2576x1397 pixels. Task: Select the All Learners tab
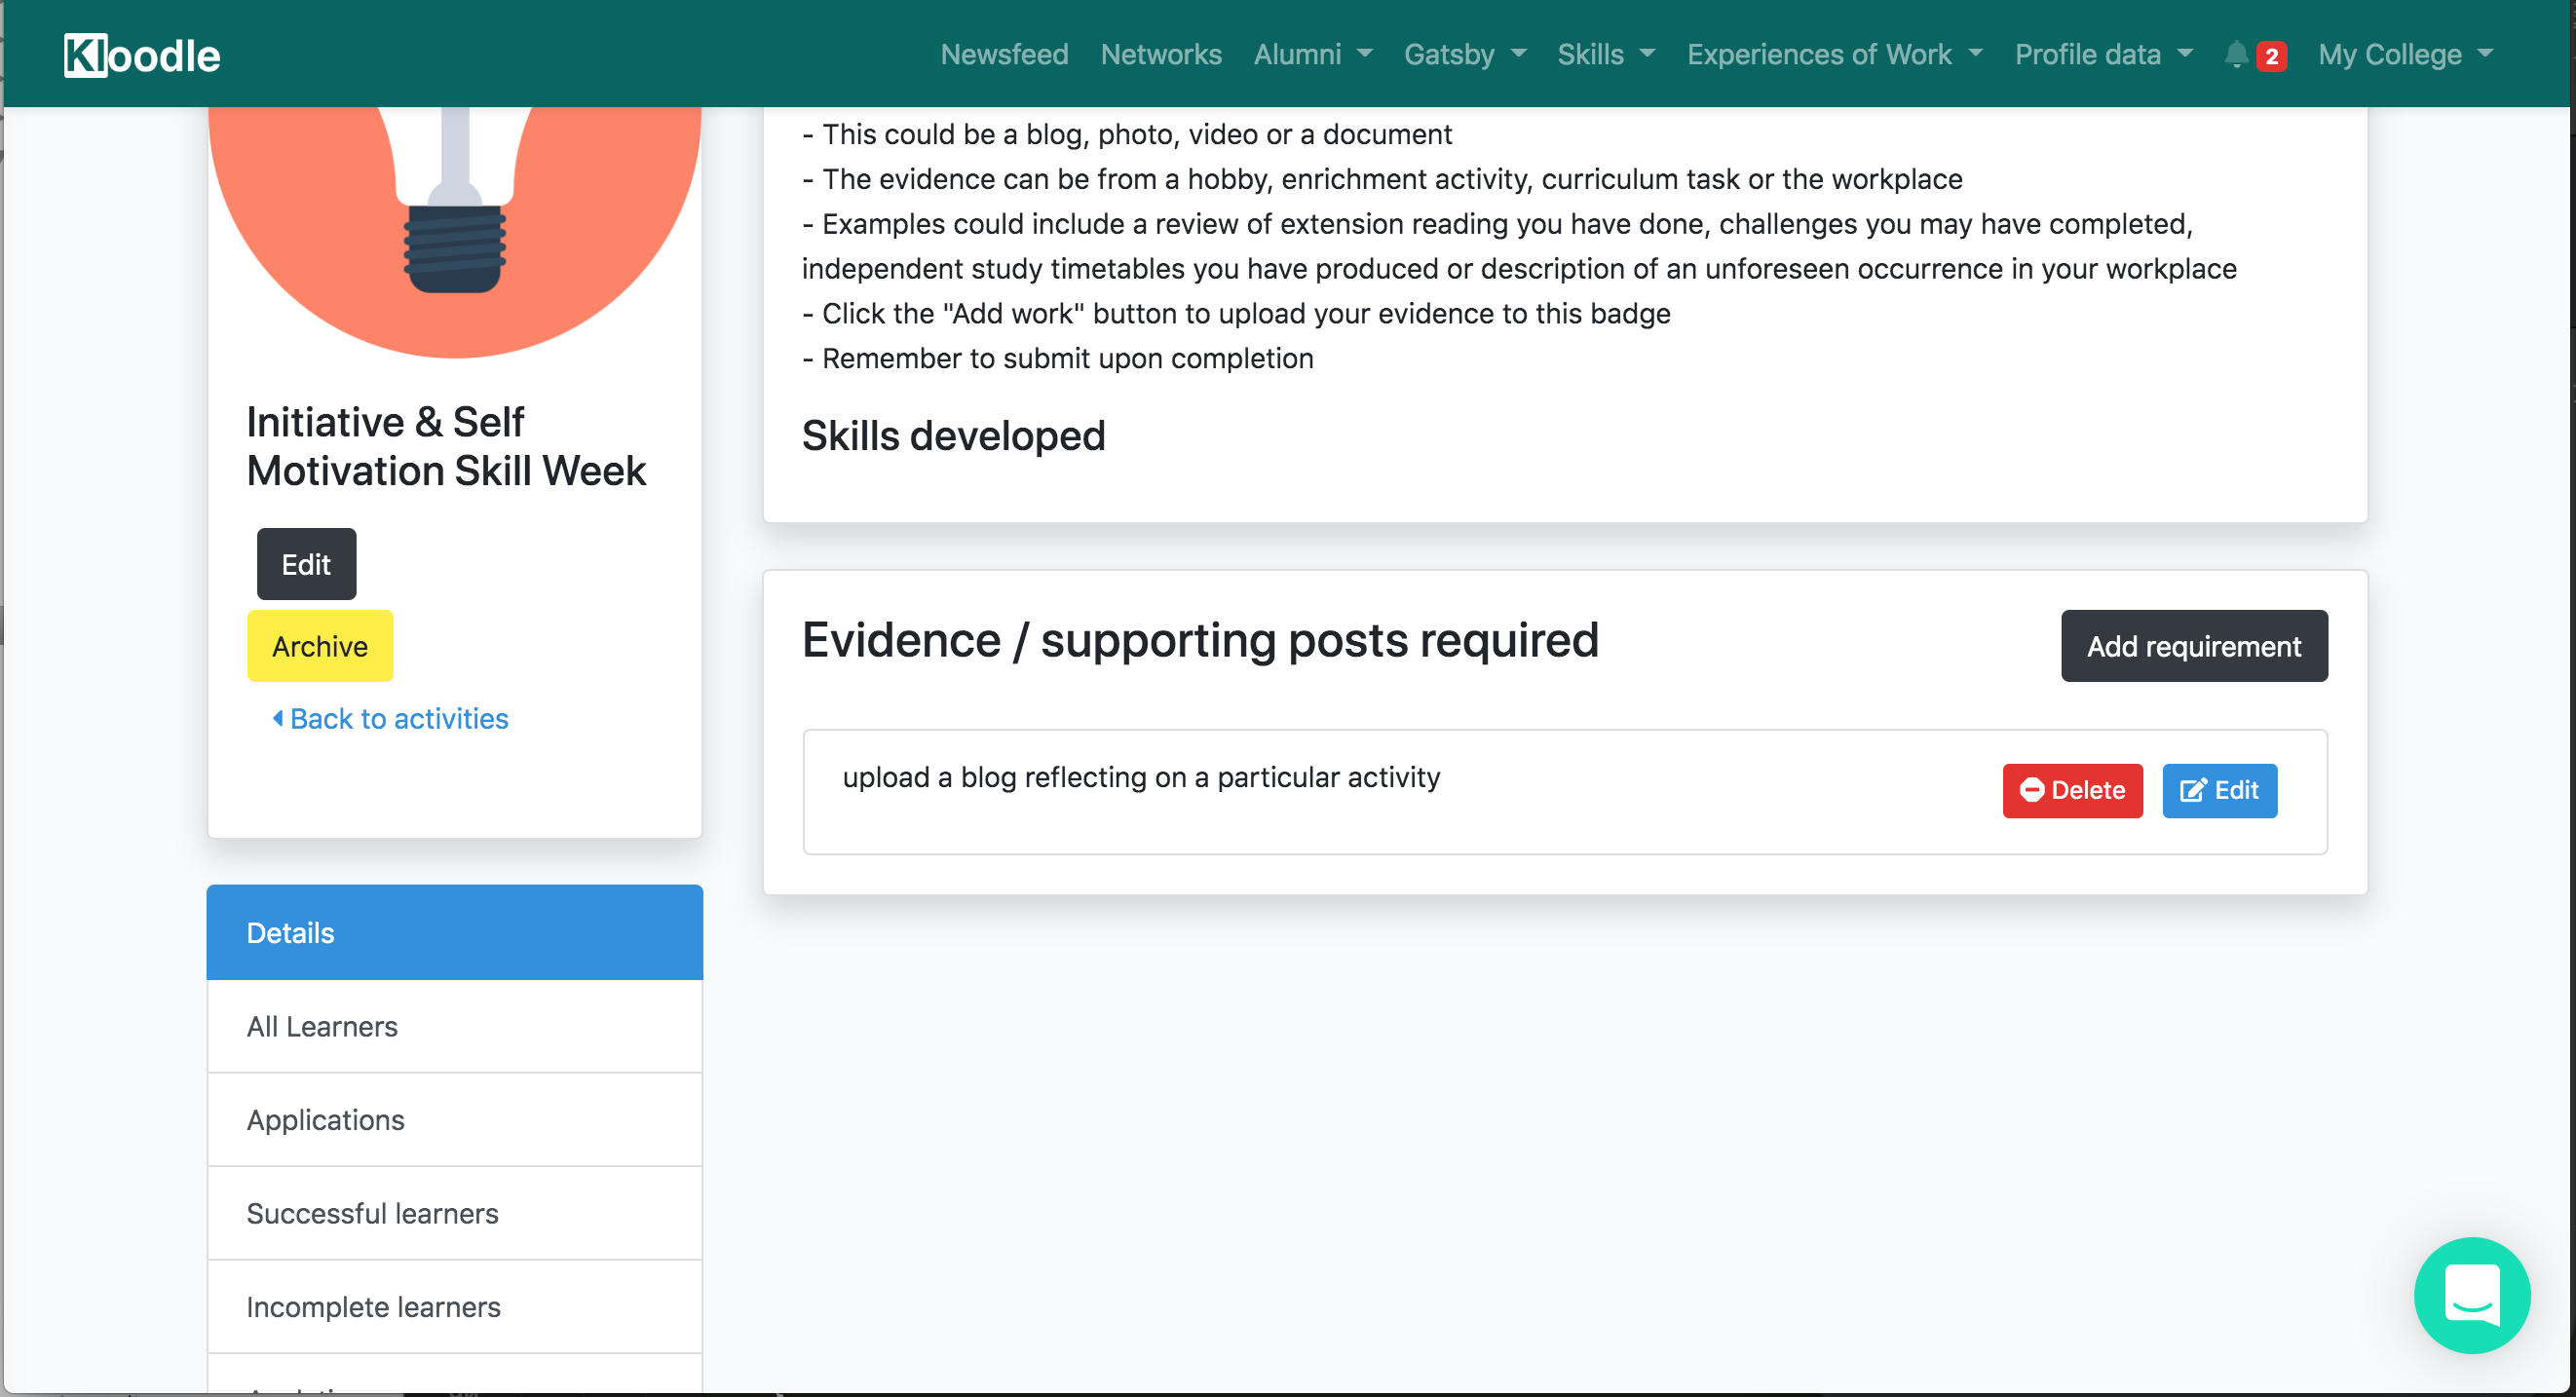click(x=454, y=1026)
